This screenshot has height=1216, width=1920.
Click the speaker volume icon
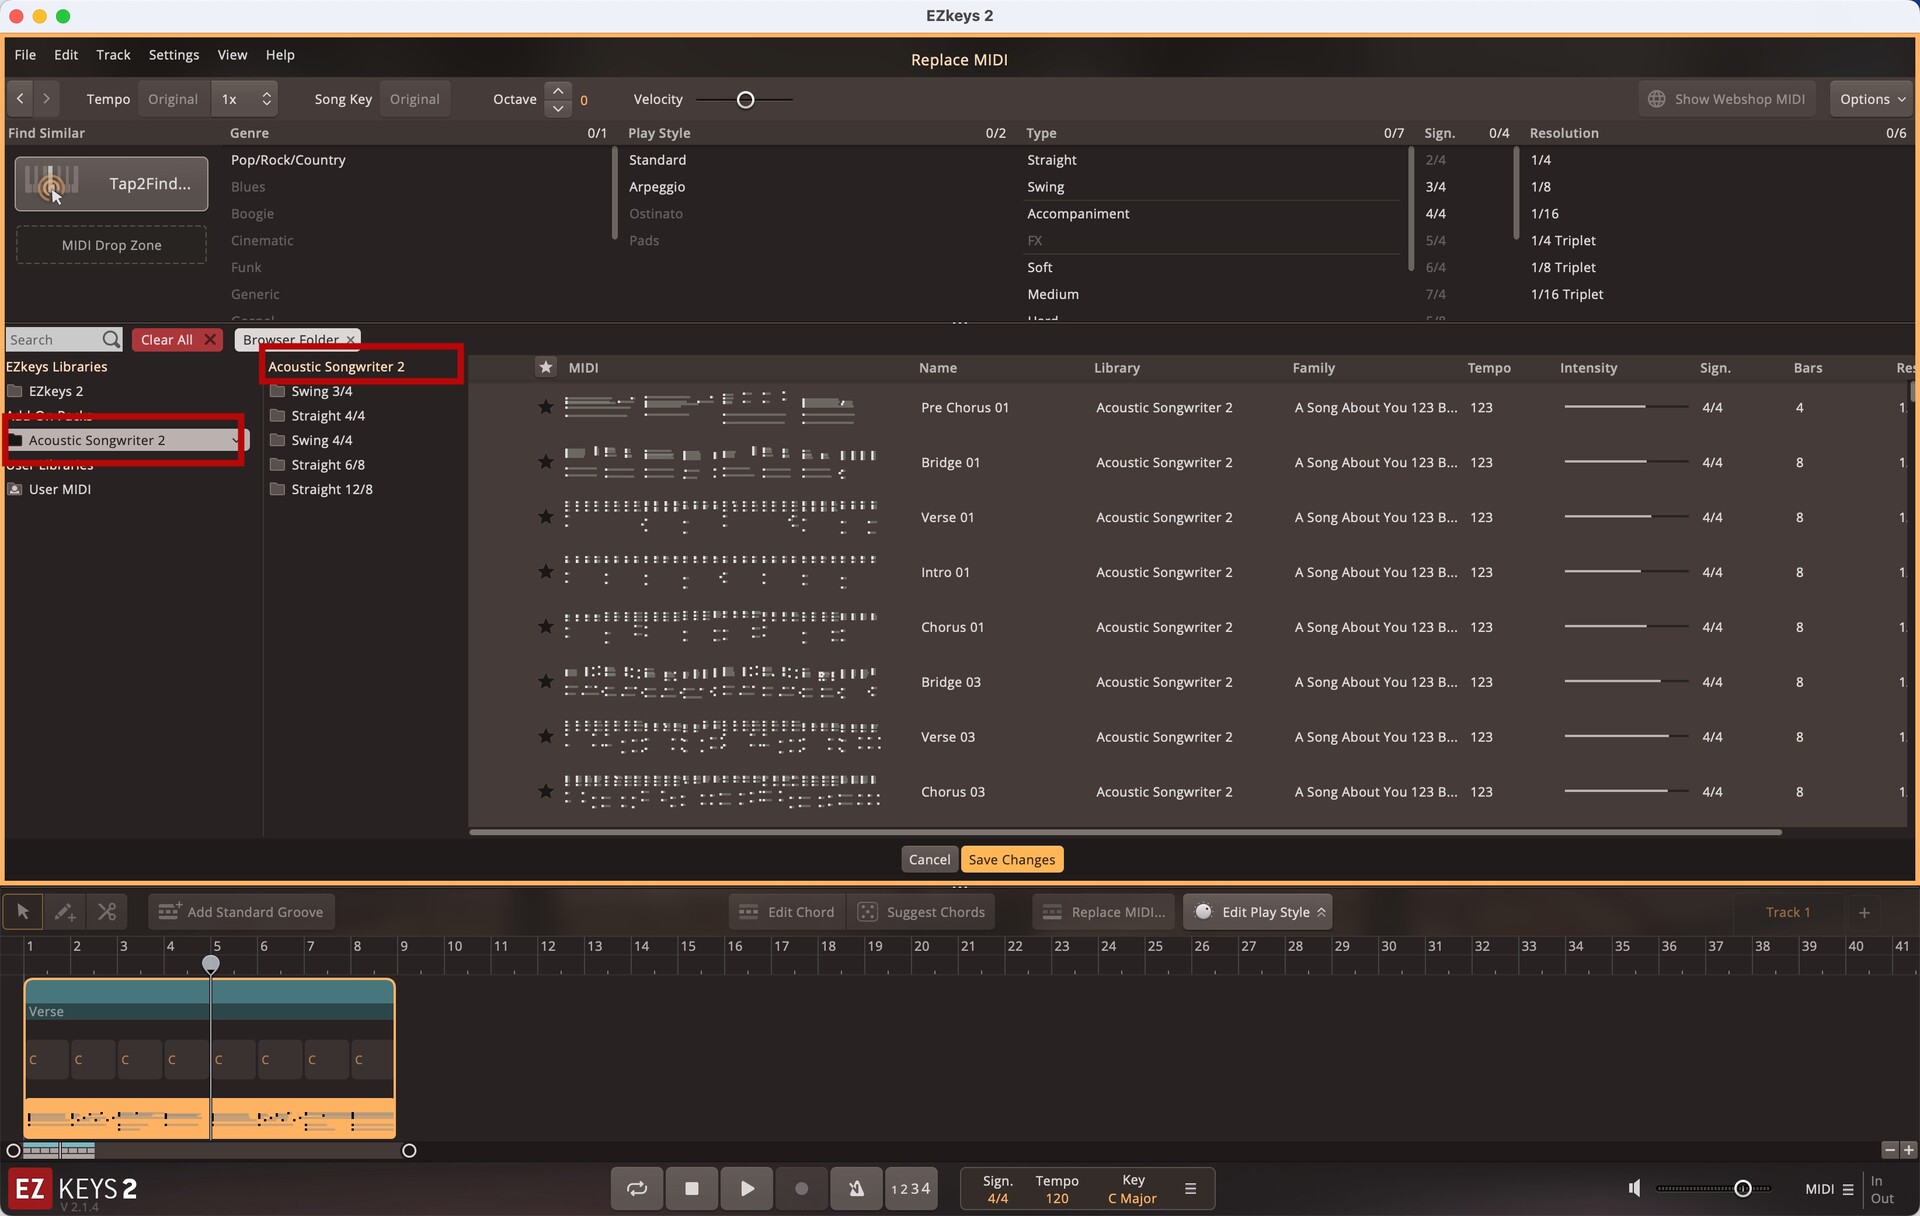tap(1634, 1188)
